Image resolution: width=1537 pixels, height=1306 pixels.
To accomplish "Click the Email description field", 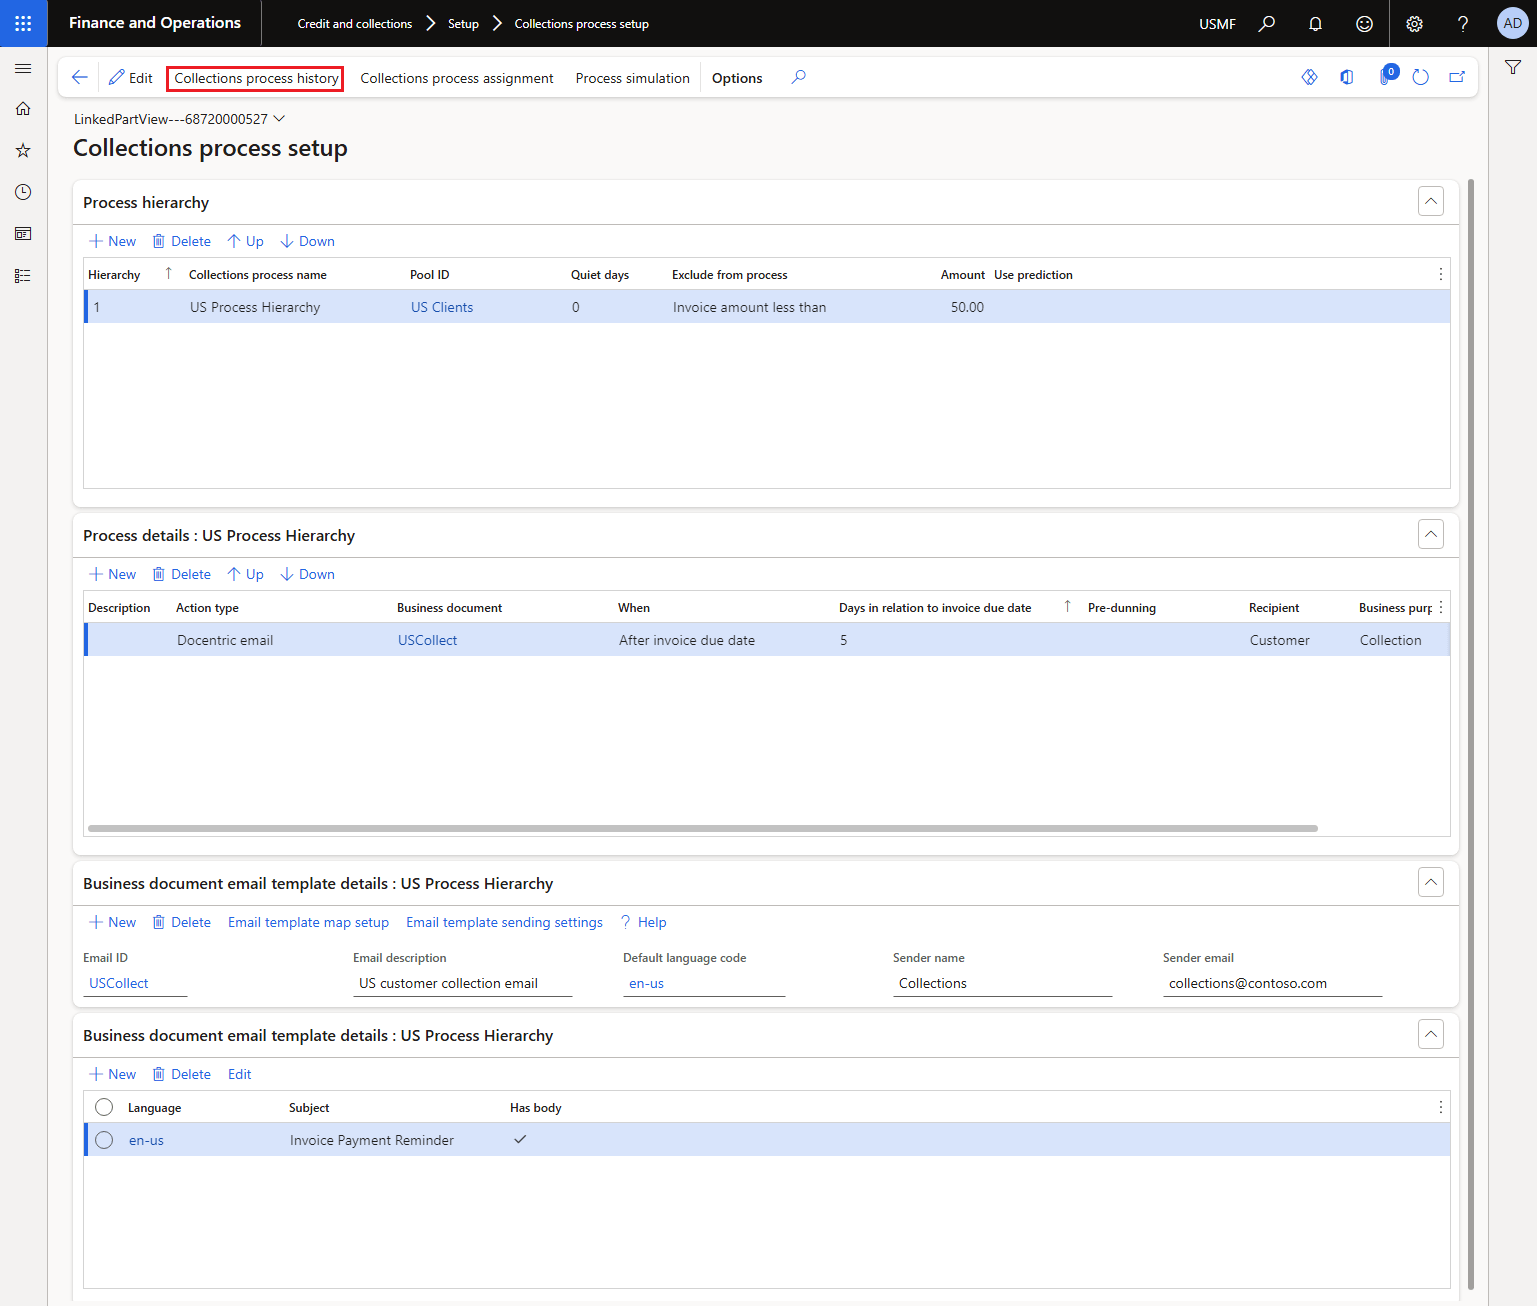I will pos(462,983).
